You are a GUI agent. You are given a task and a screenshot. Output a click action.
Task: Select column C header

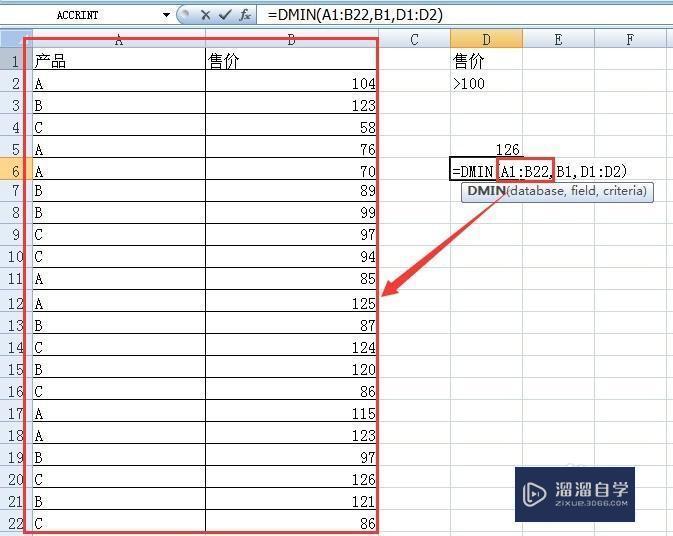pos(414,39)
